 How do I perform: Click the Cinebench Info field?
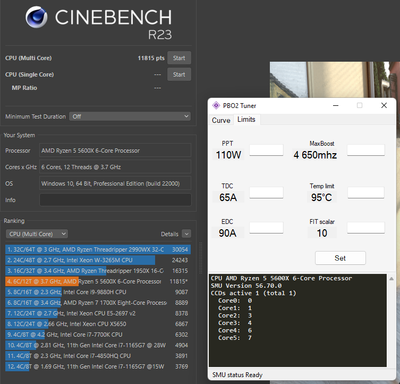[x=115, y=200]
